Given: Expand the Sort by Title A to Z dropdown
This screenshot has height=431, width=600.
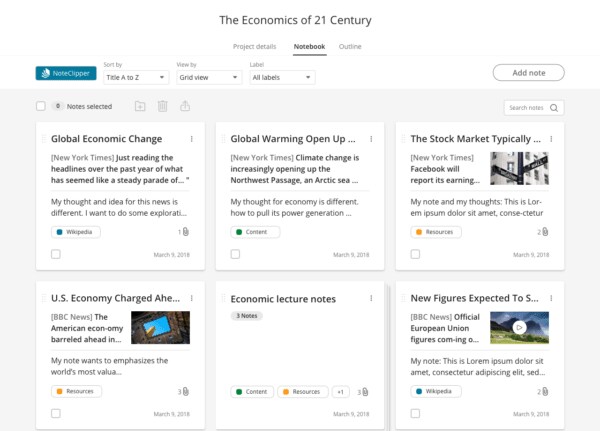Looking at the screenshot, I should tap(135, 77).
